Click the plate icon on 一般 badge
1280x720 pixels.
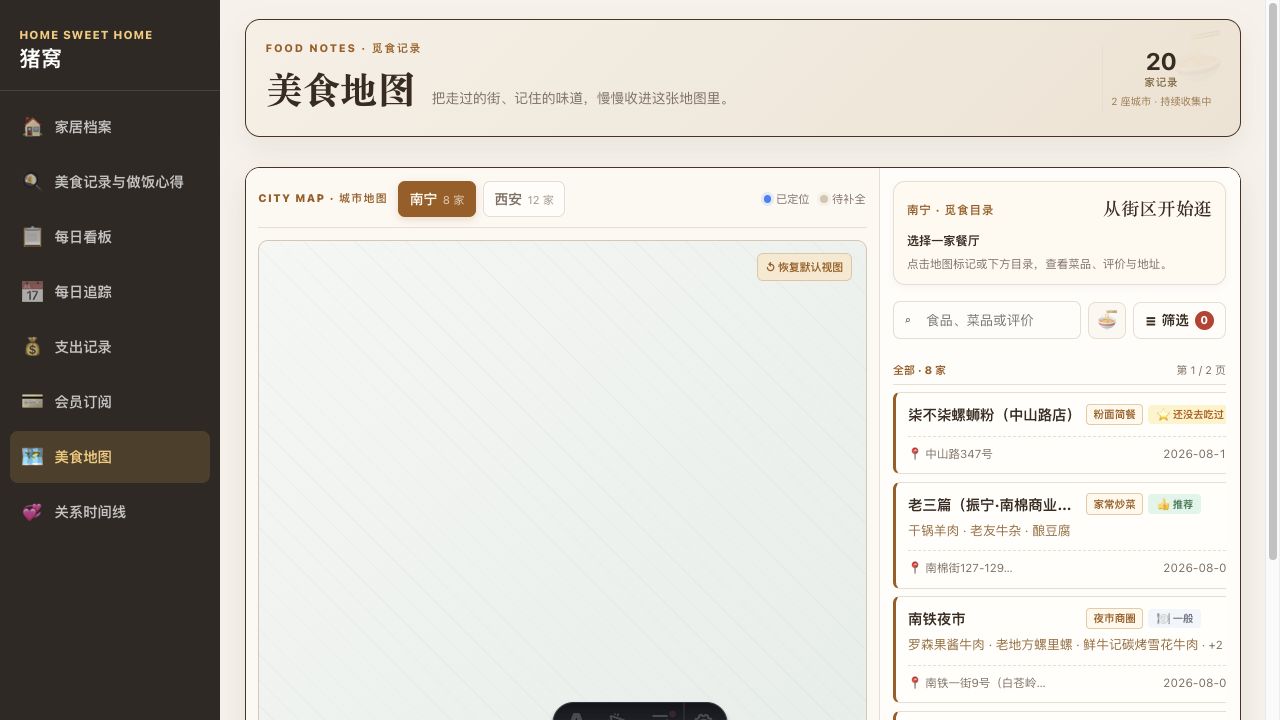click(1163, 619)
